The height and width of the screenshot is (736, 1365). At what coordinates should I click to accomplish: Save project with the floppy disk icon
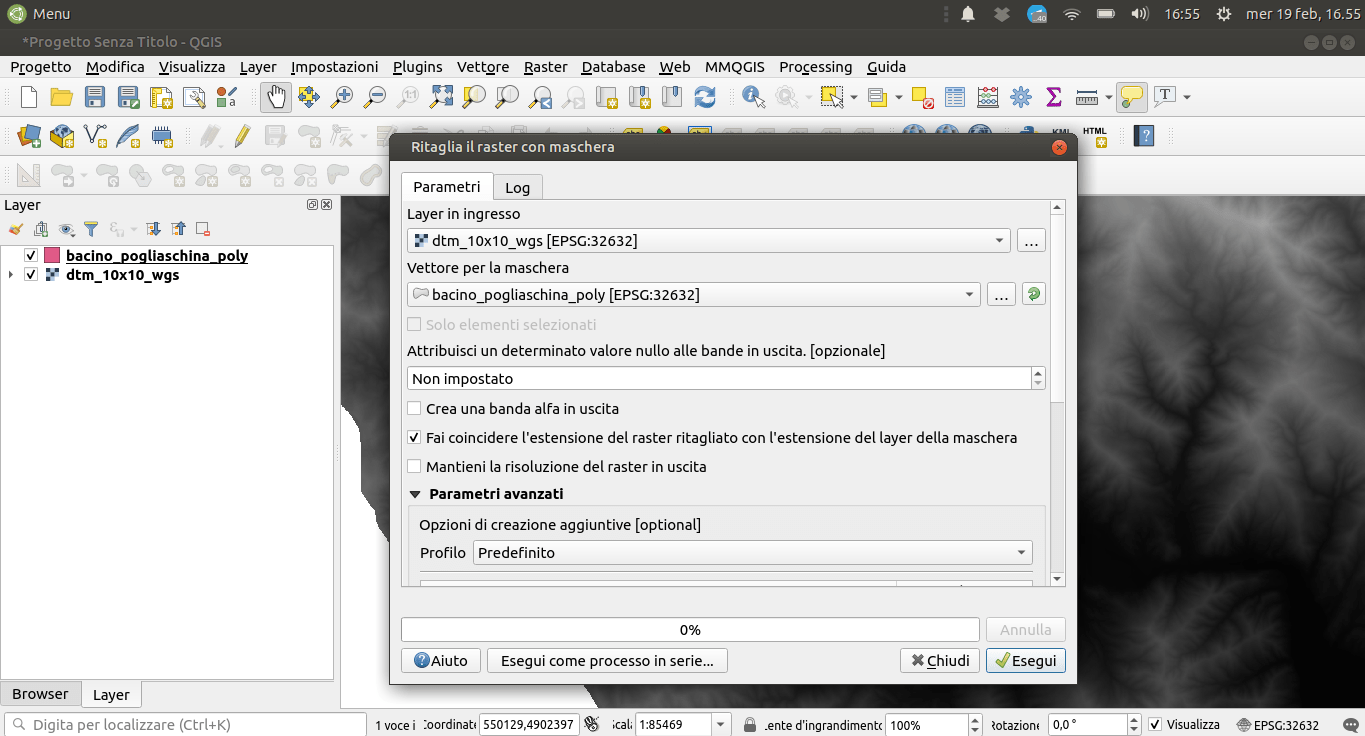point(95,97)
